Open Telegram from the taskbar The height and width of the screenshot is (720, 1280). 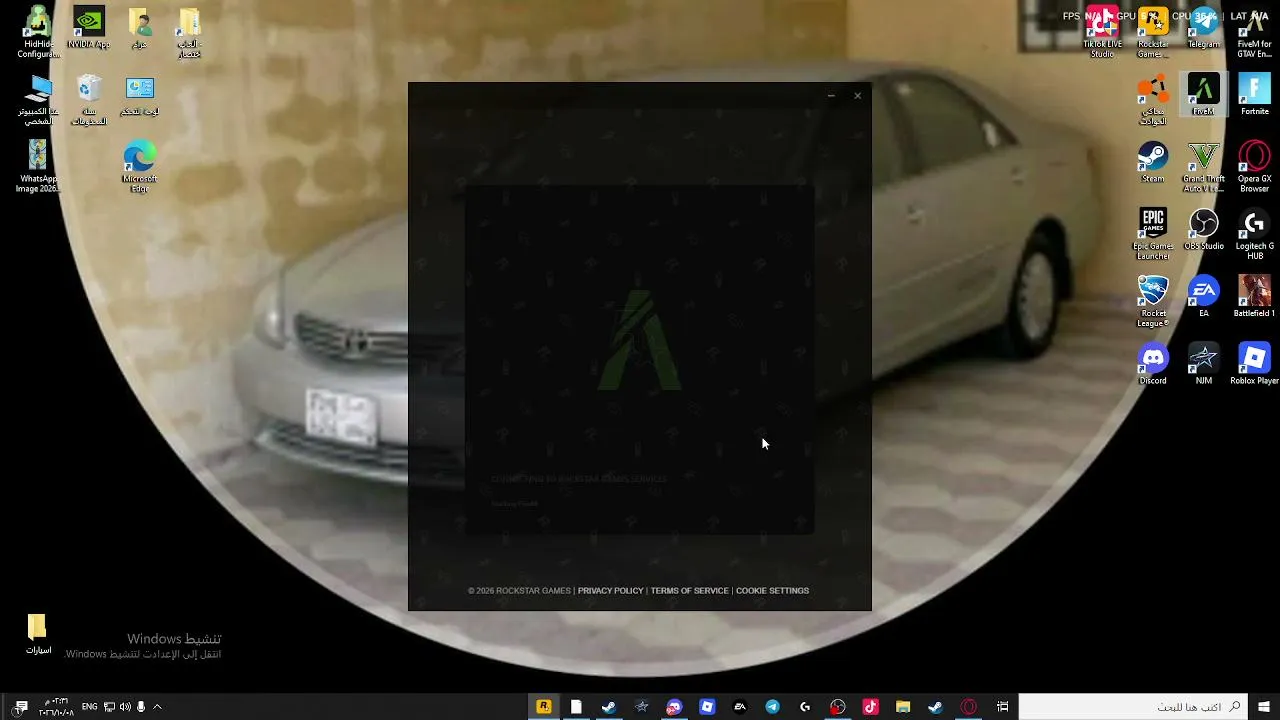click(772, 707)
